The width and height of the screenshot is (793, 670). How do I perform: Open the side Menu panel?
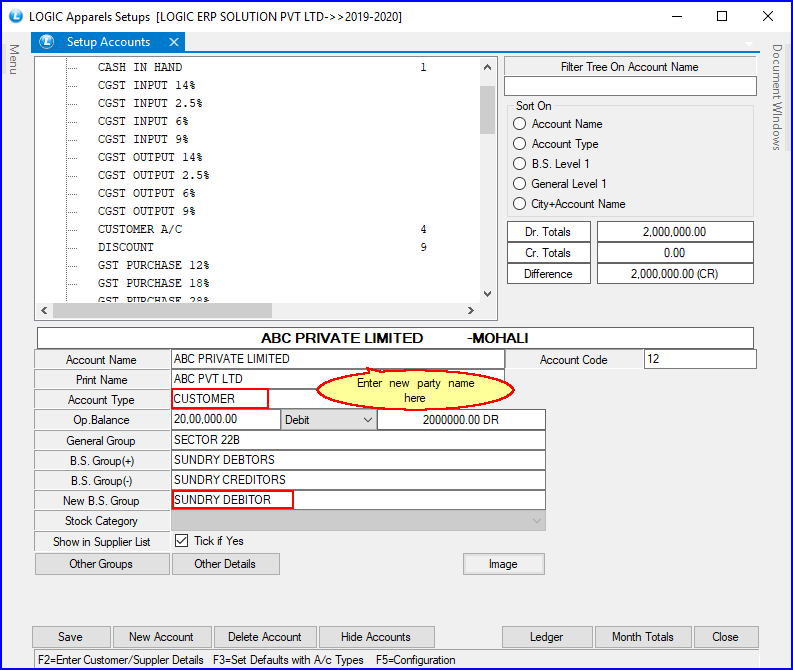point(13,60)
